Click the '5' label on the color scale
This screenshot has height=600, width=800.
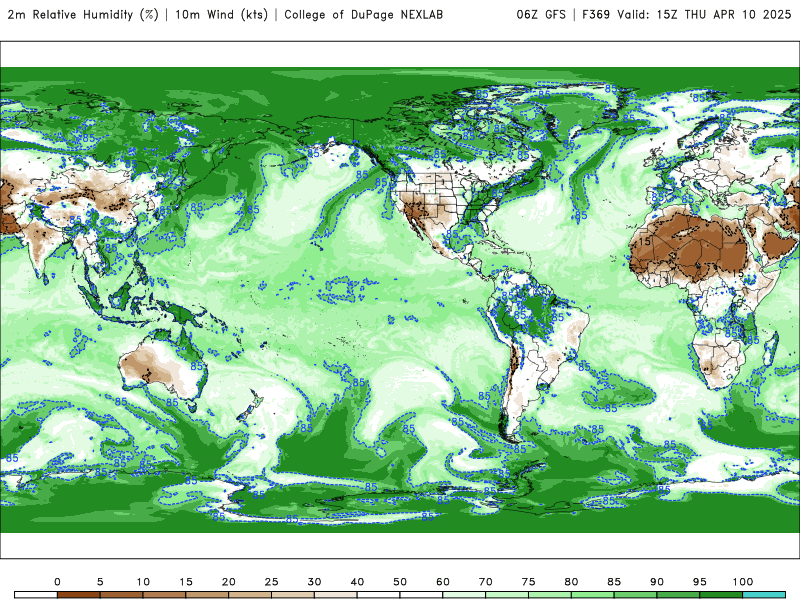100,582
